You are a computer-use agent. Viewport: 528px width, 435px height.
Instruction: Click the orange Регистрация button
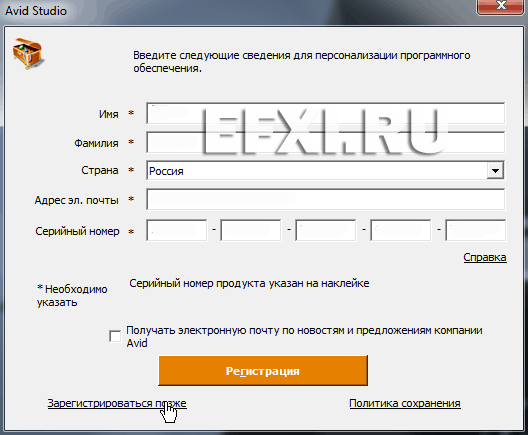tap(263, 371)
